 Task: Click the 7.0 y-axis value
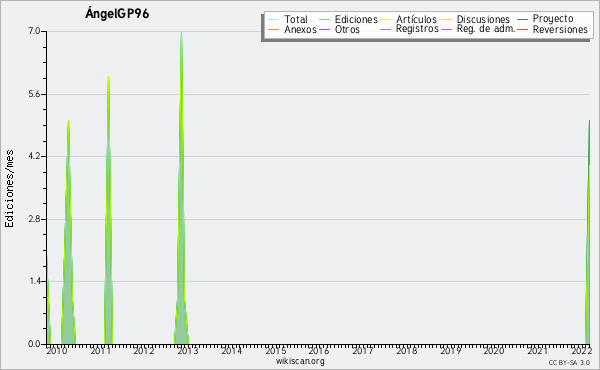pyautogui.click(x=34, y=31)
